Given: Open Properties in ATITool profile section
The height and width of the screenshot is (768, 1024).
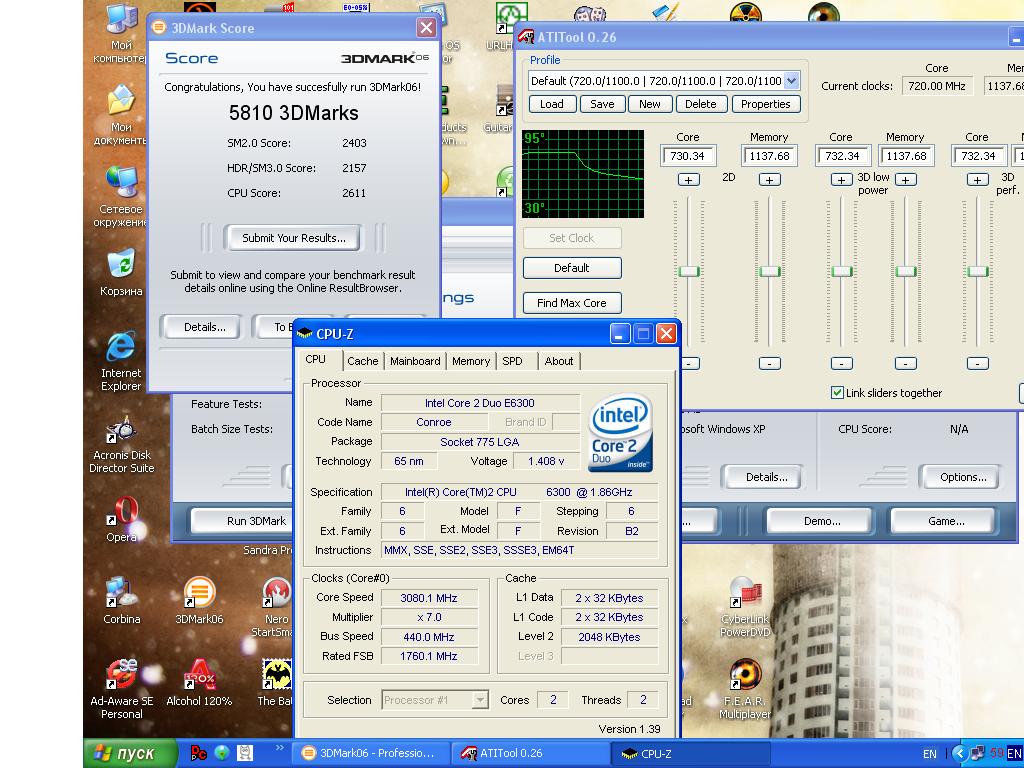Looking at the screenshot, I should click(x=766, y=104).
